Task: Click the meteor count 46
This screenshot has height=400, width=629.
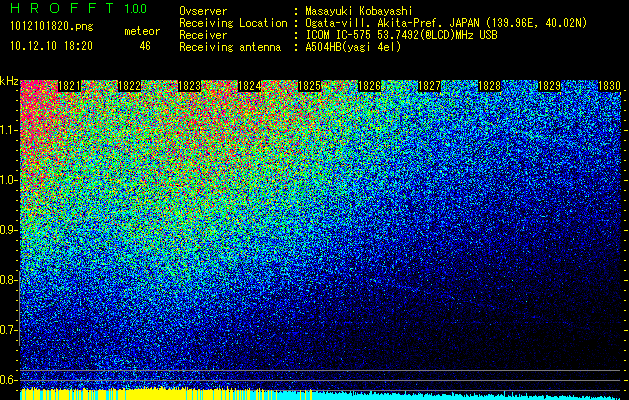Action: (145, 46)
